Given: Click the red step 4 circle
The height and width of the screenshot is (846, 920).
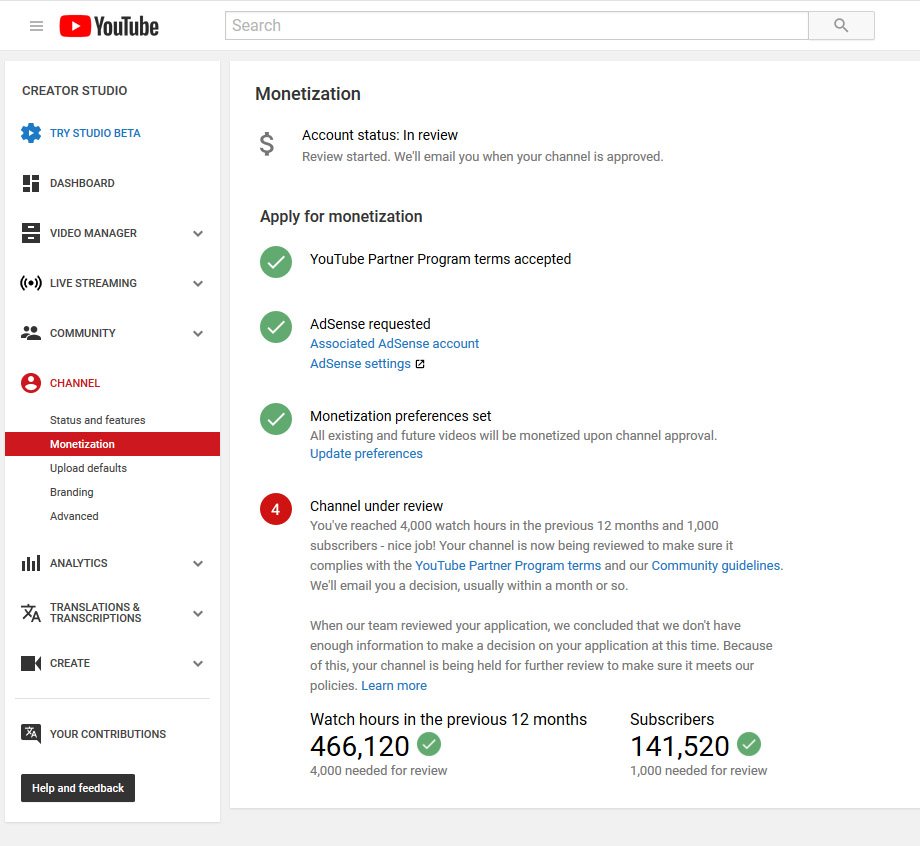Looking at the screenshot, I should pos(276,509).
